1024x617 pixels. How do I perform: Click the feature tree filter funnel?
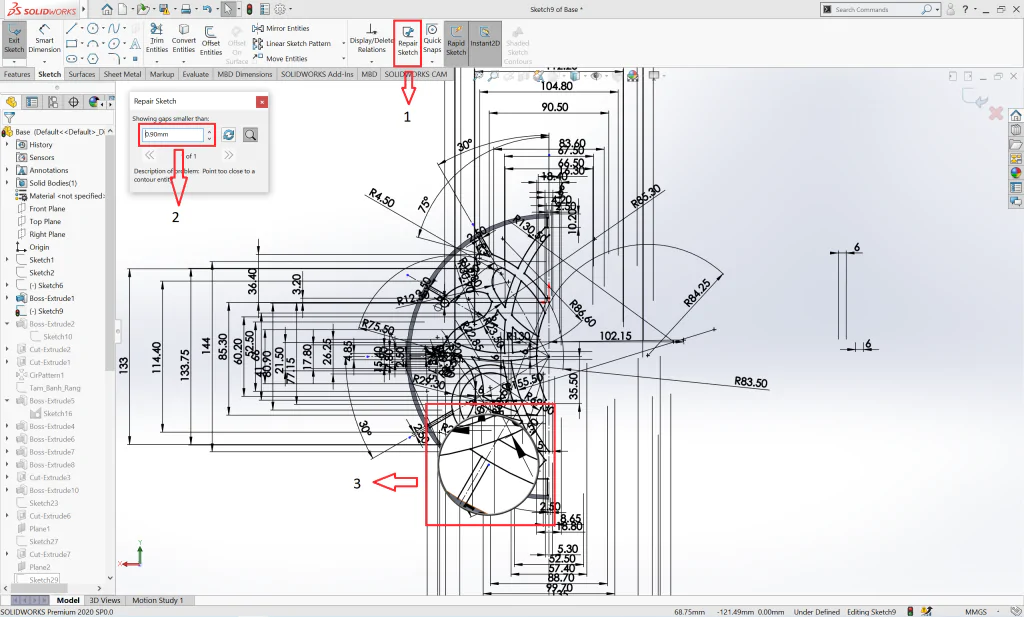tap(9, 118)
